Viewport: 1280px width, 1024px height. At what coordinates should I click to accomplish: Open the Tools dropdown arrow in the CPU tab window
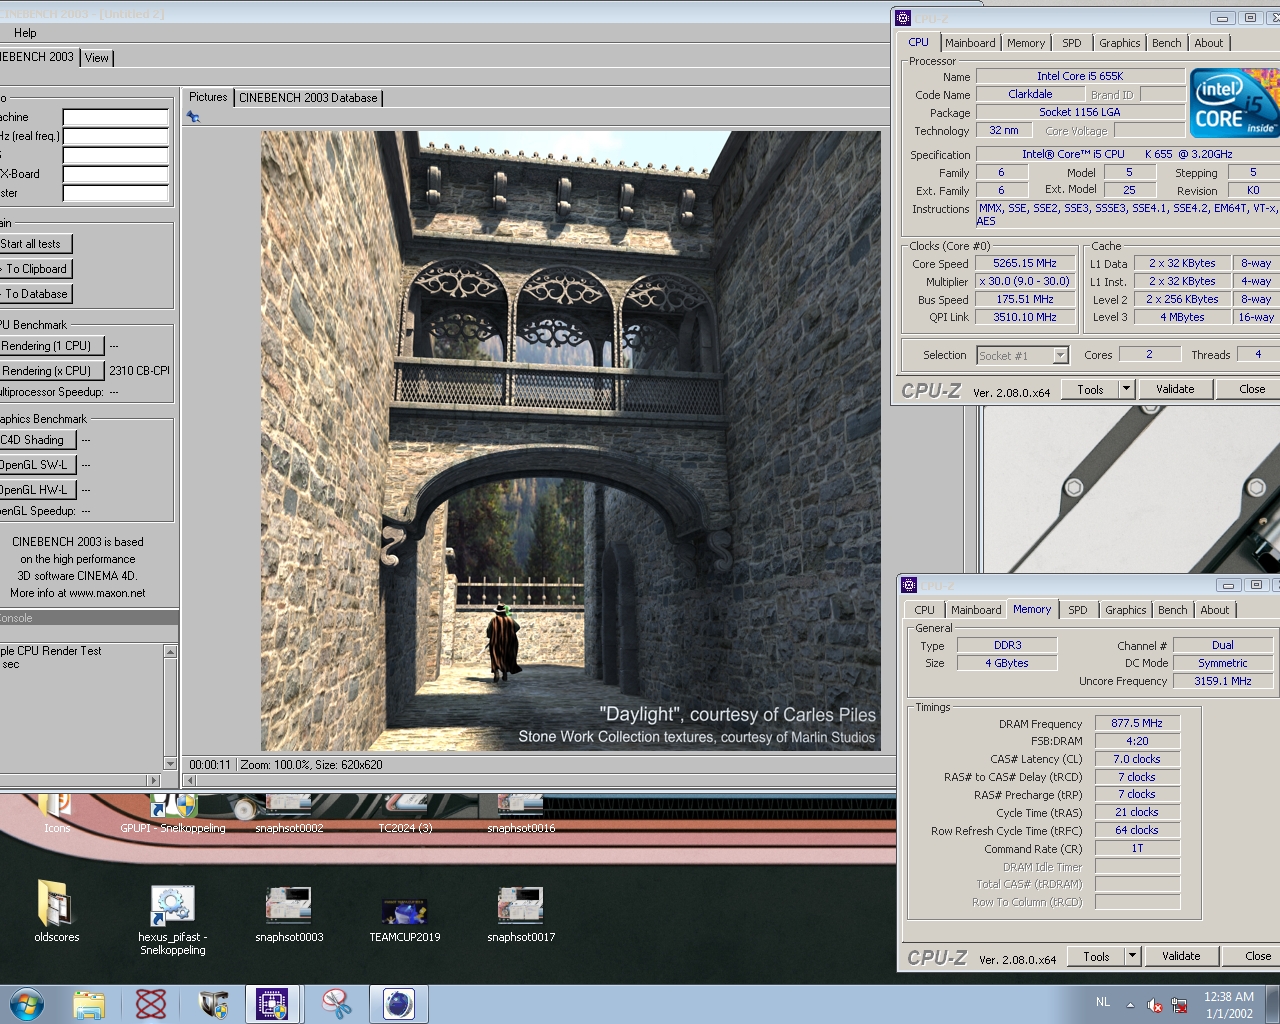point(1126,389)
